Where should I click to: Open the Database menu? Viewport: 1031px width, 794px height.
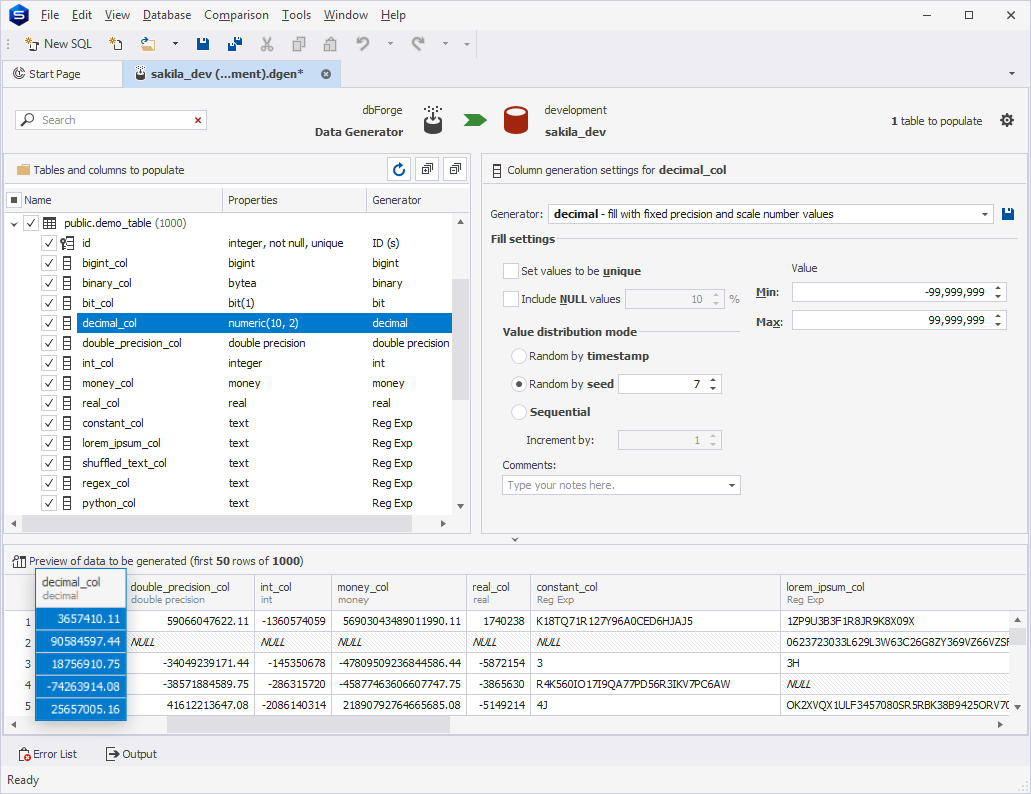[167, 15]
